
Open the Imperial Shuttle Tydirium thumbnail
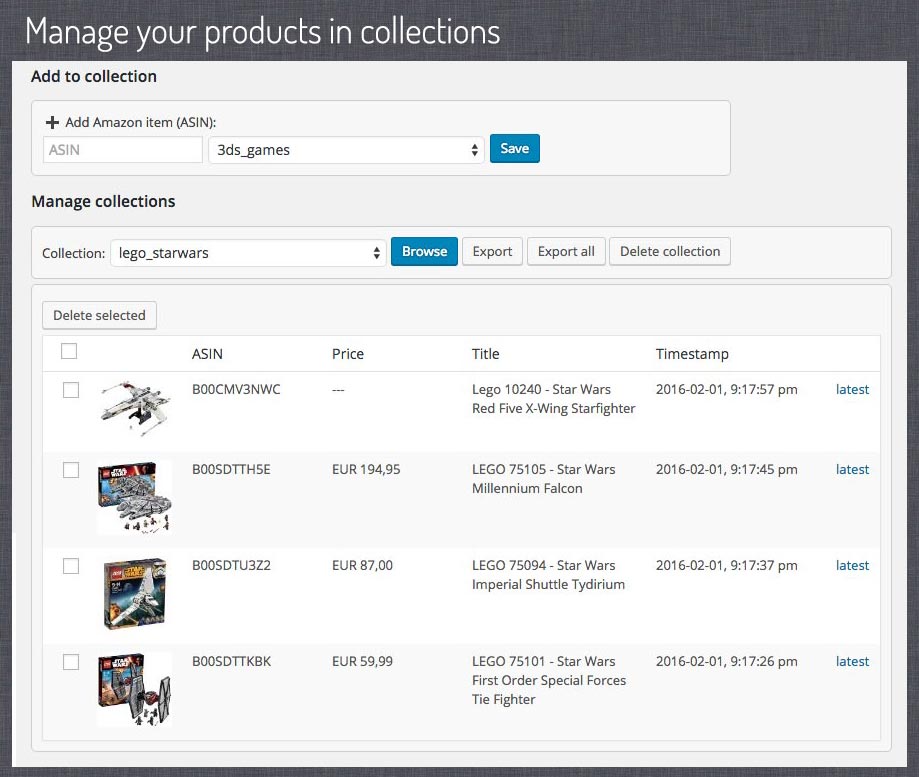coord(135,593)
